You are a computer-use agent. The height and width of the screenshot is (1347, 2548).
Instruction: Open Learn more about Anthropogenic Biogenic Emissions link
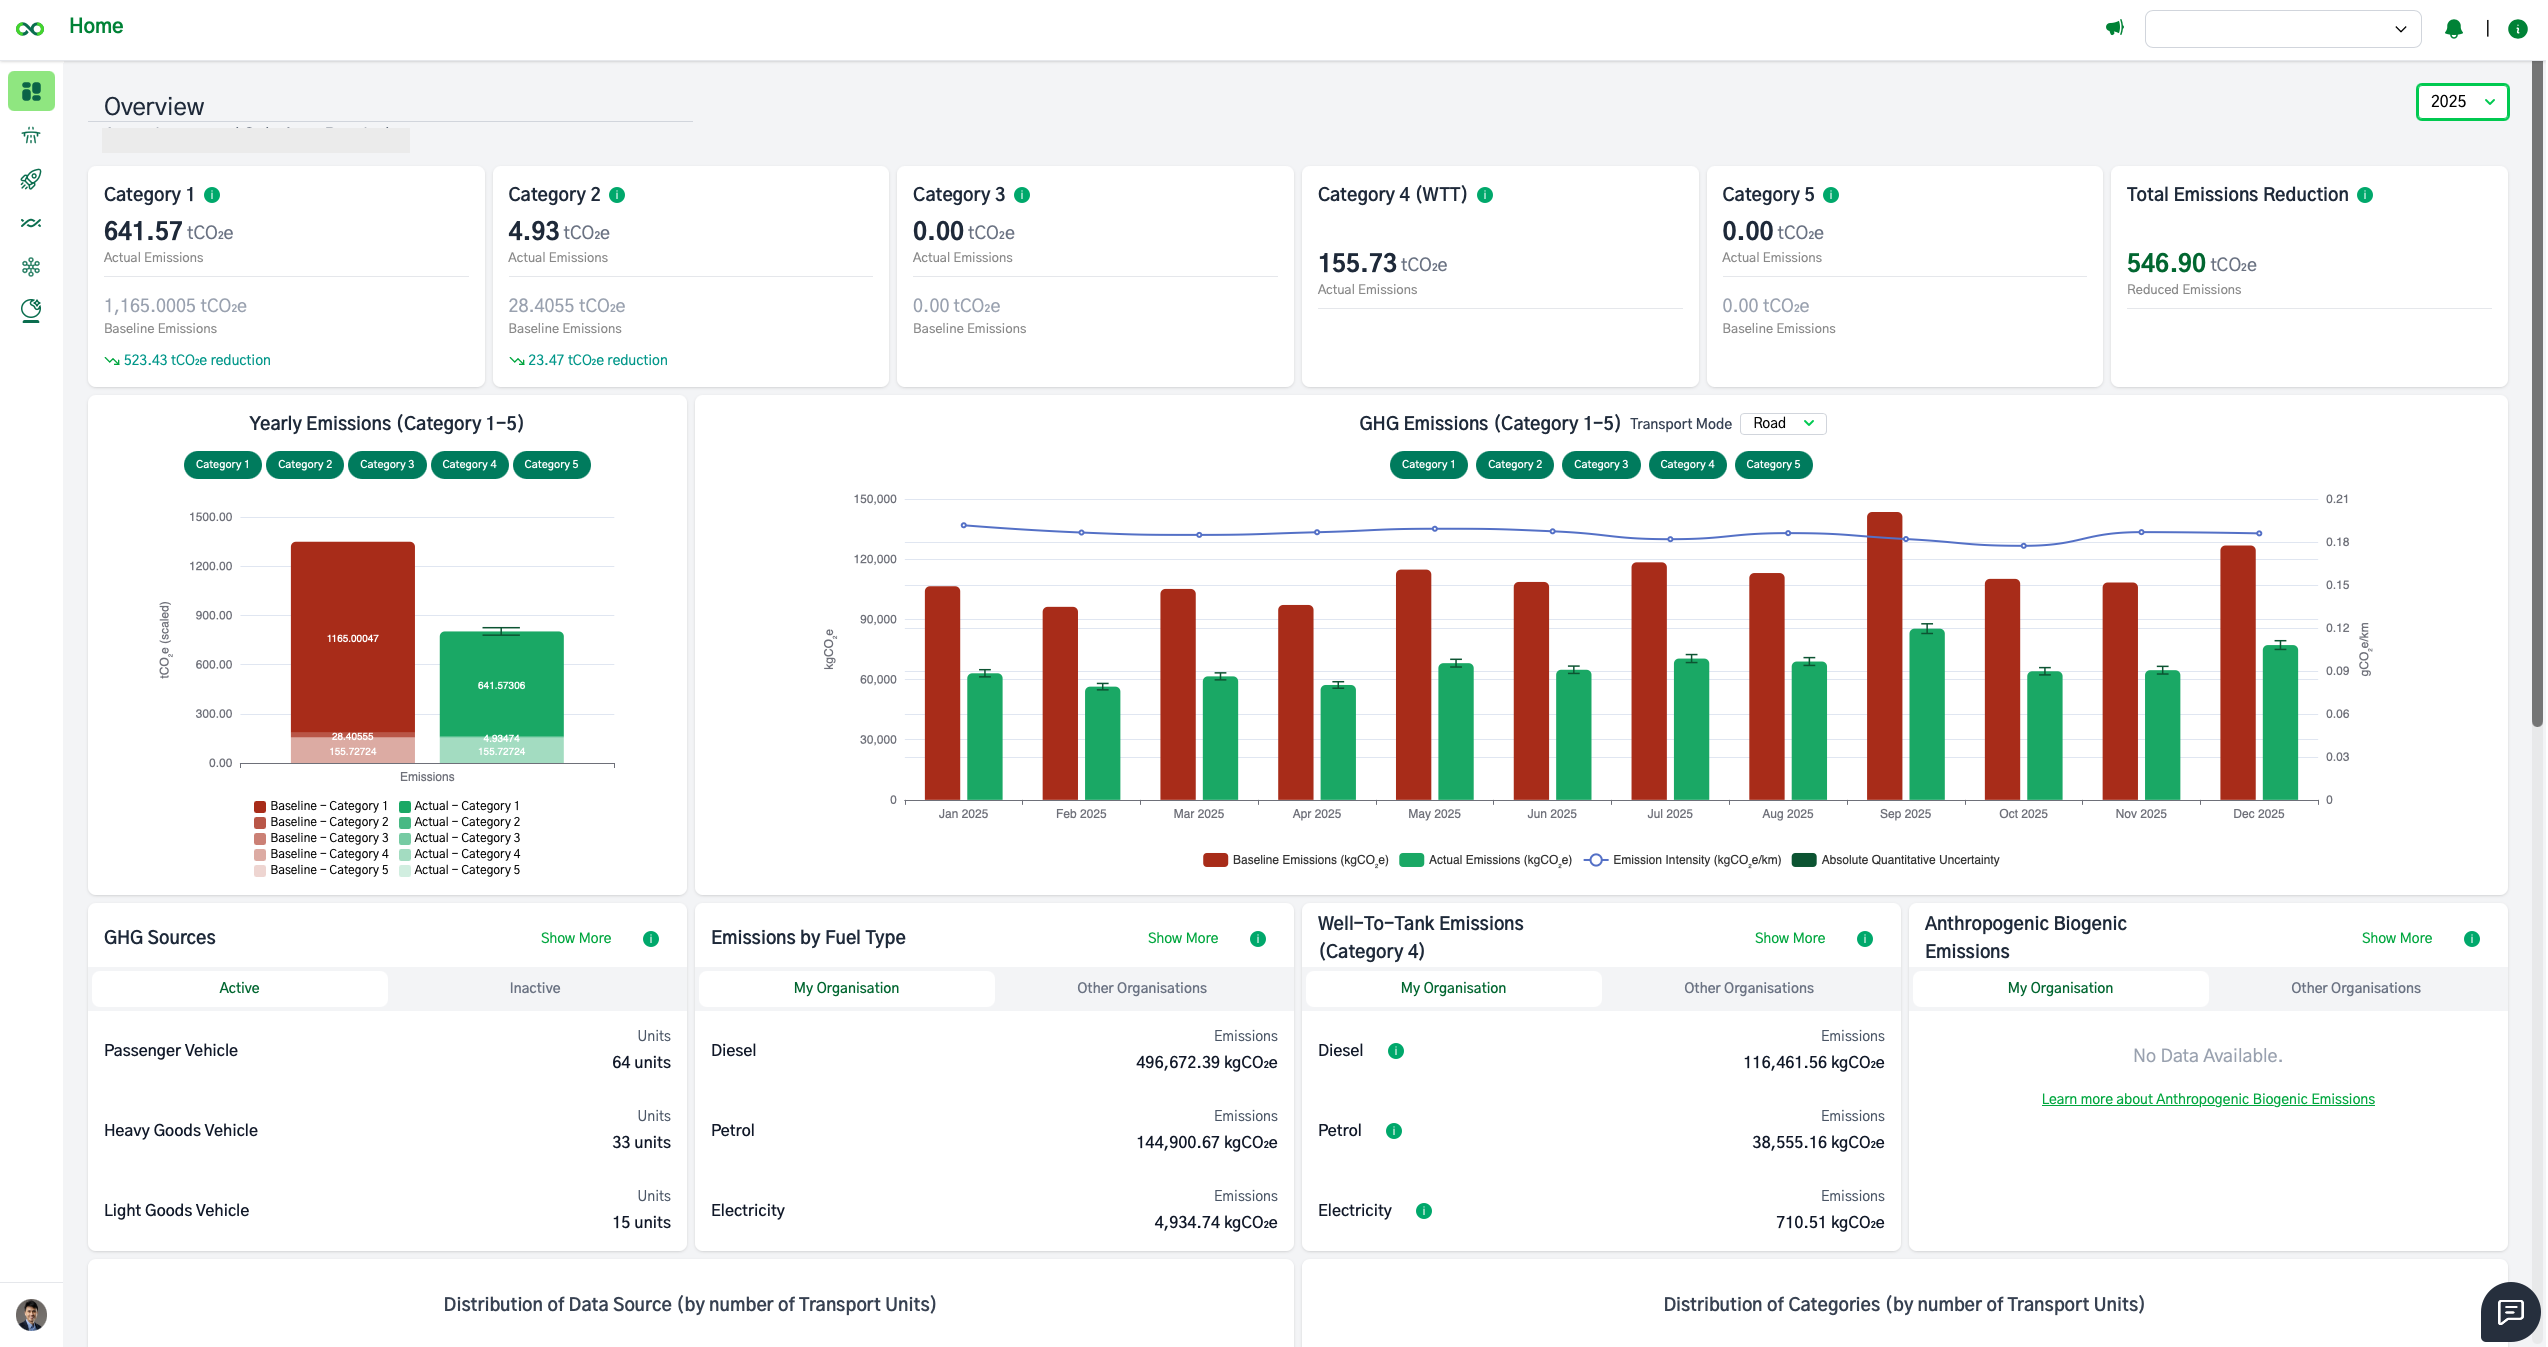pos(2208,1100)
